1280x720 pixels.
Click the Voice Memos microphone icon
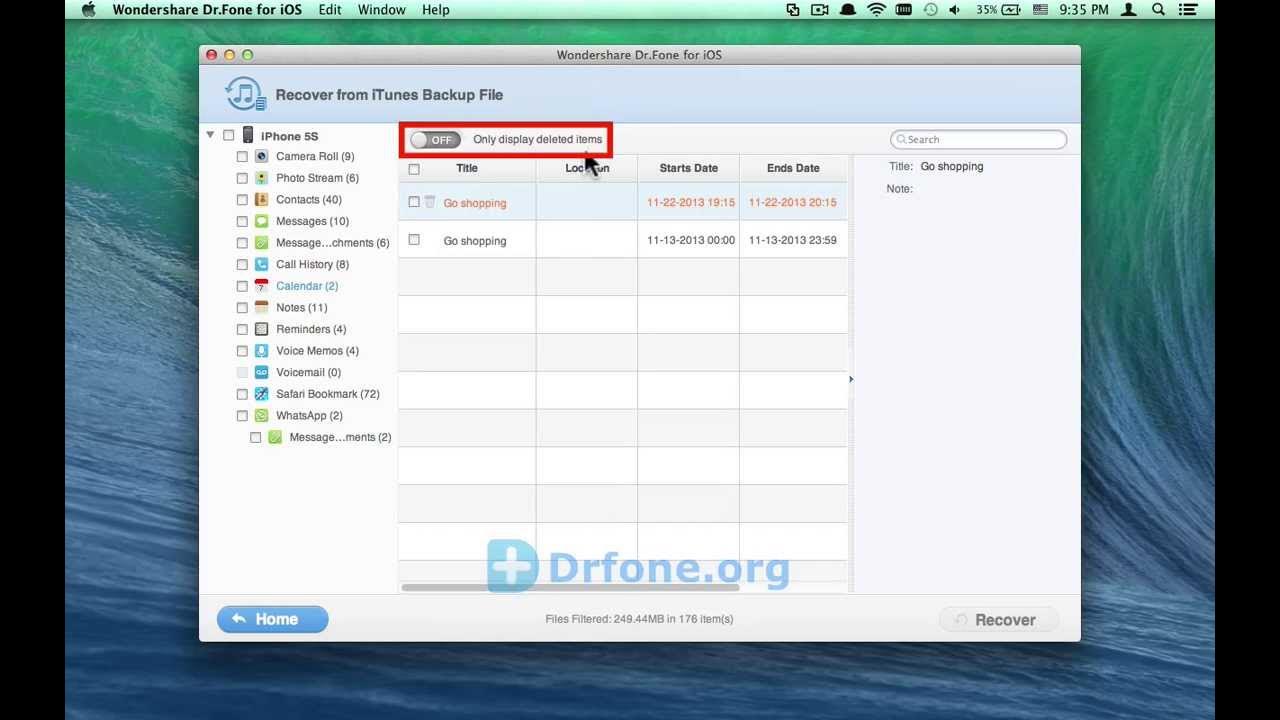(261, 351)
